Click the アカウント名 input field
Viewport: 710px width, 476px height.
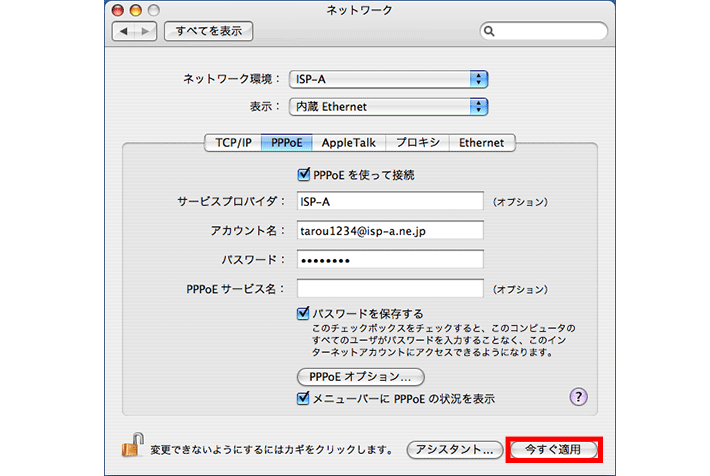click(390, 230)
